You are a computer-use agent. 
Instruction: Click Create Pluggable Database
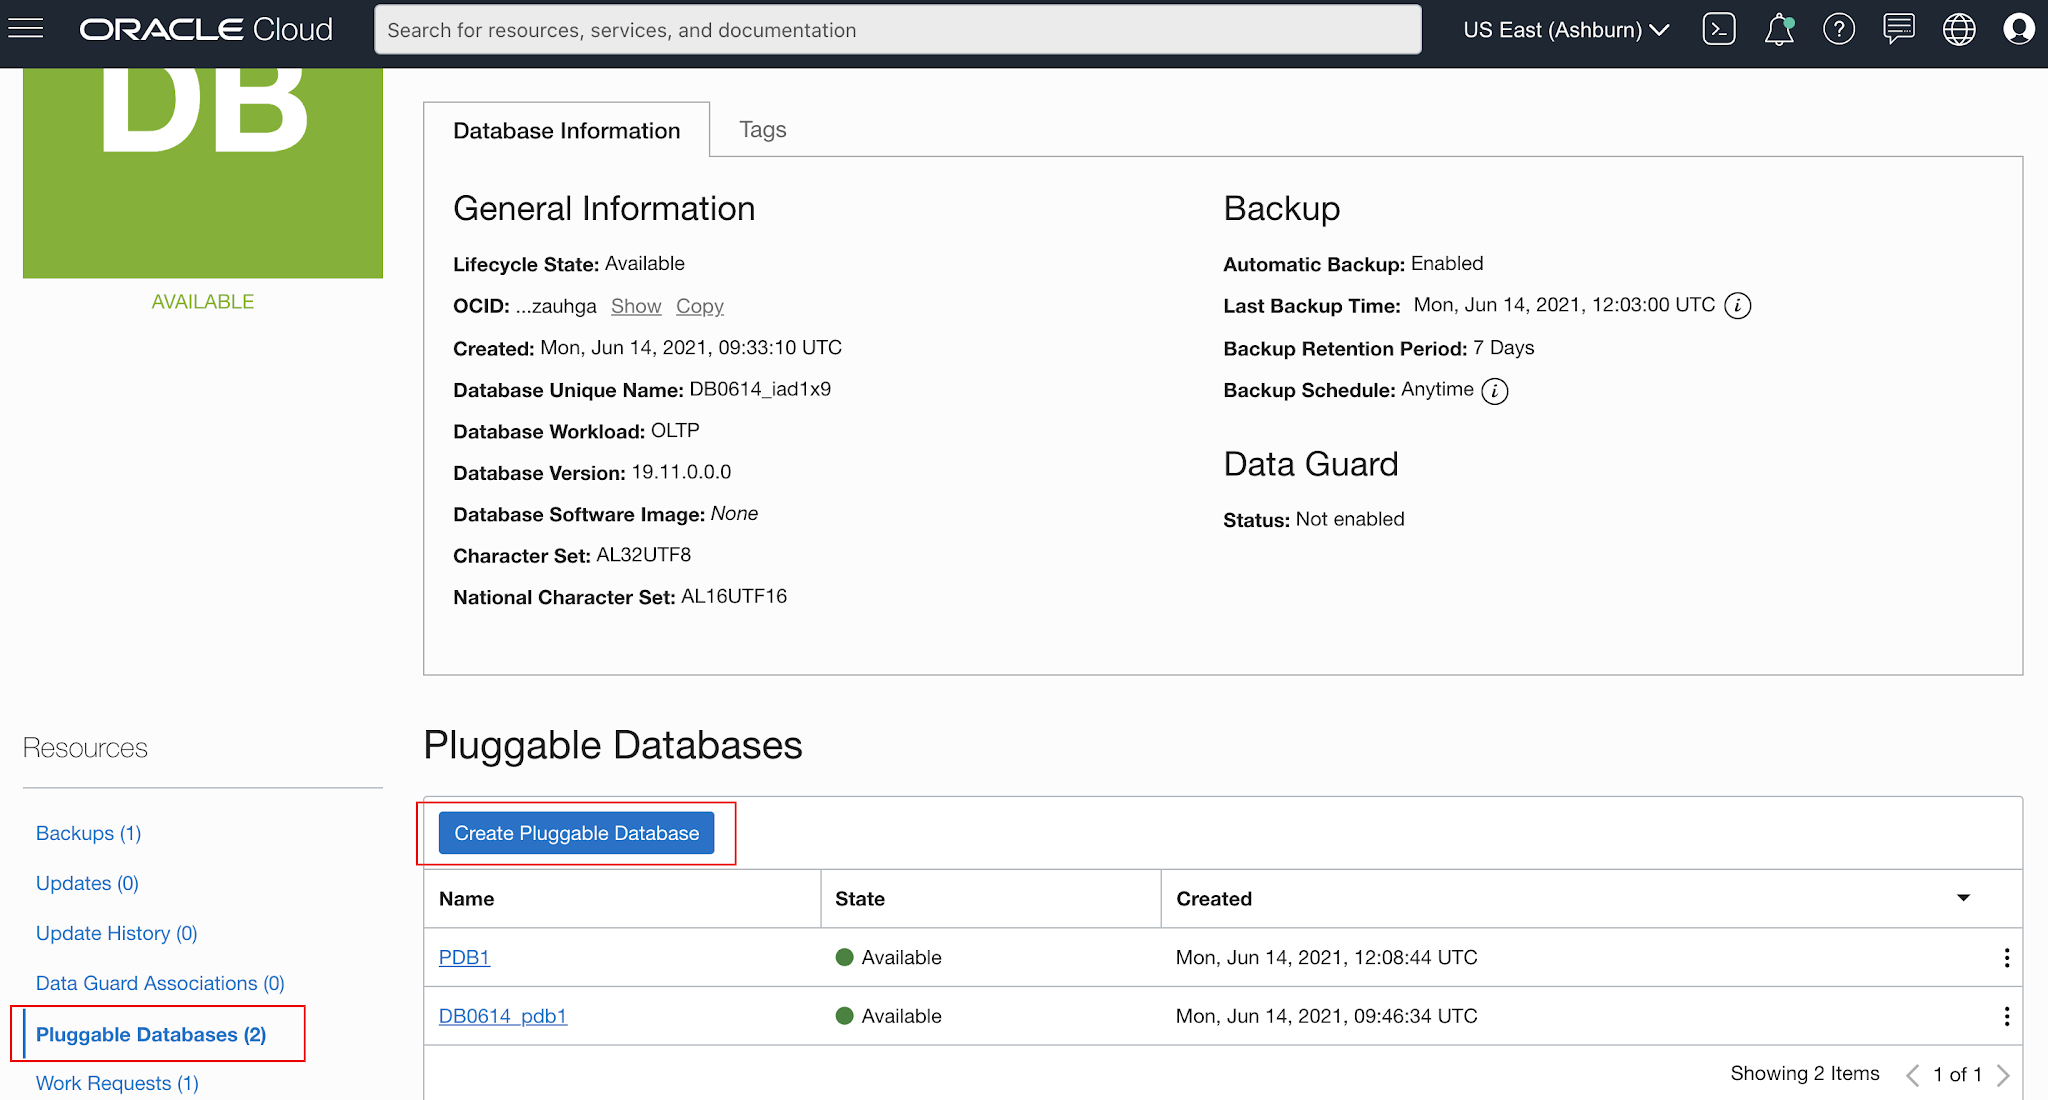[x=575, y=832]
